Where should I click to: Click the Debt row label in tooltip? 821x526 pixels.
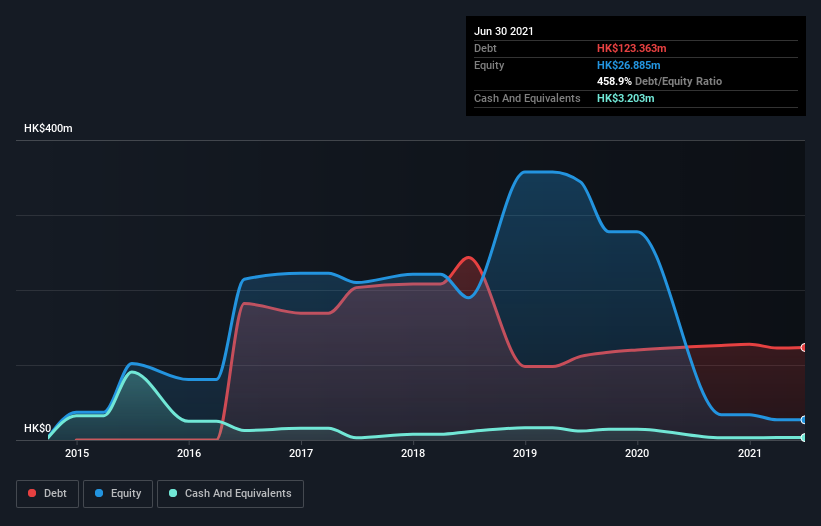tap(485, 48)
